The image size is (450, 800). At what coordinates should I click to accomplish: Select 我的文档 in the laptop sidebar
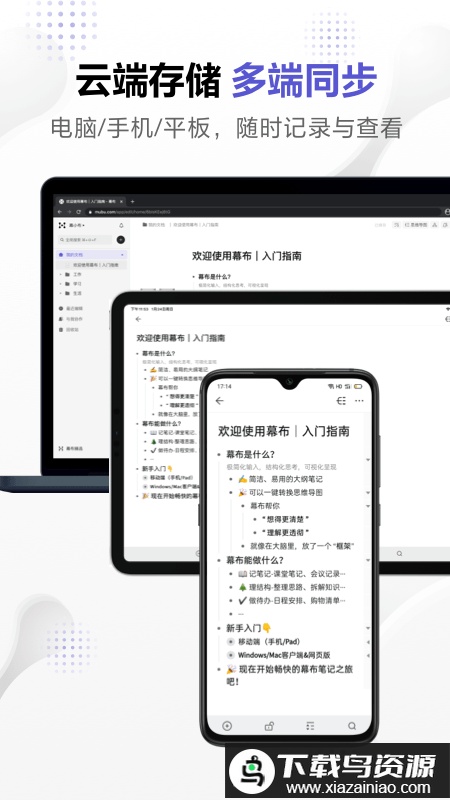click(92, 254)
